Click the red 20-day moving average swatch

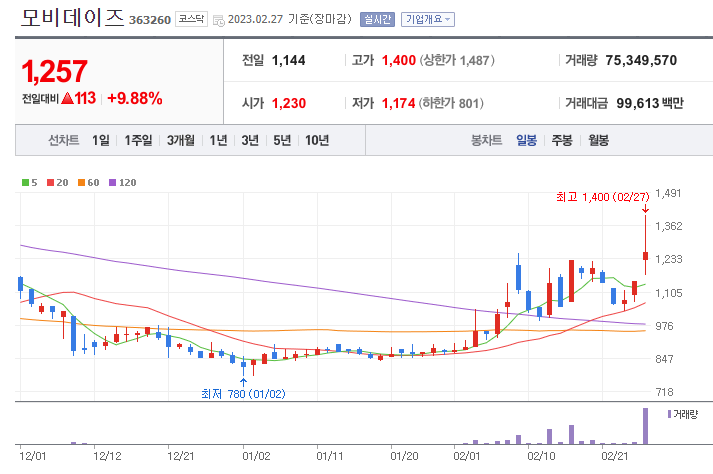click(x=51, y=183)
